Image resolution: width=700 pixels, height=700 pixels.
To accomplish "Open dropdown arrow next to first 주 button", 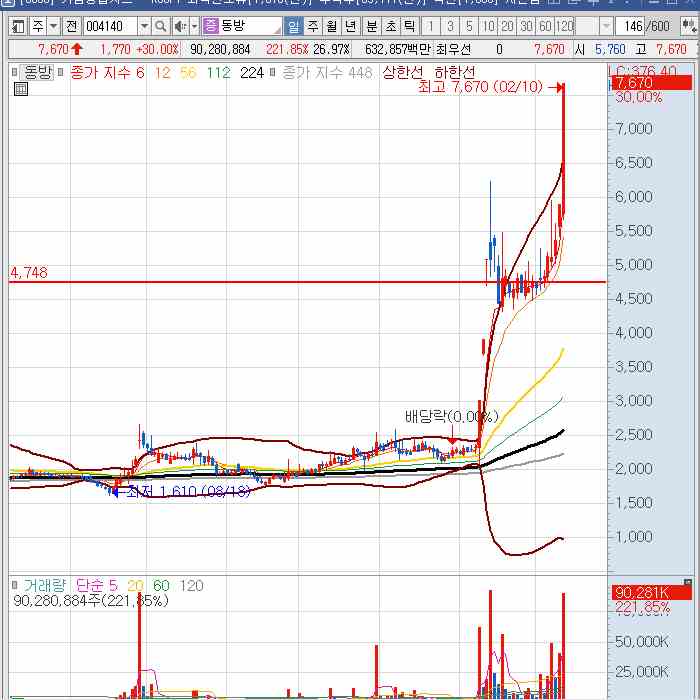I will (x=54, y=26).
